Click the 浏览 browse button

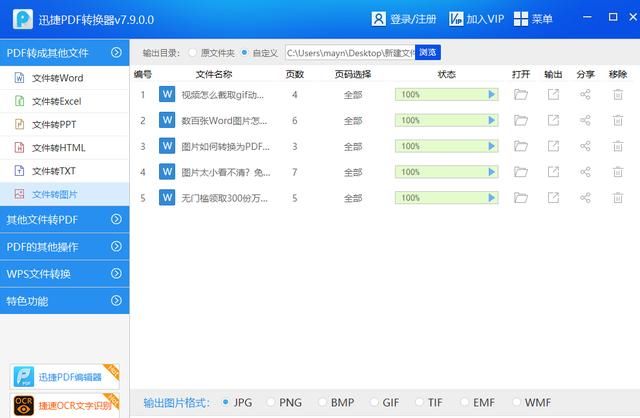(428, 53)
